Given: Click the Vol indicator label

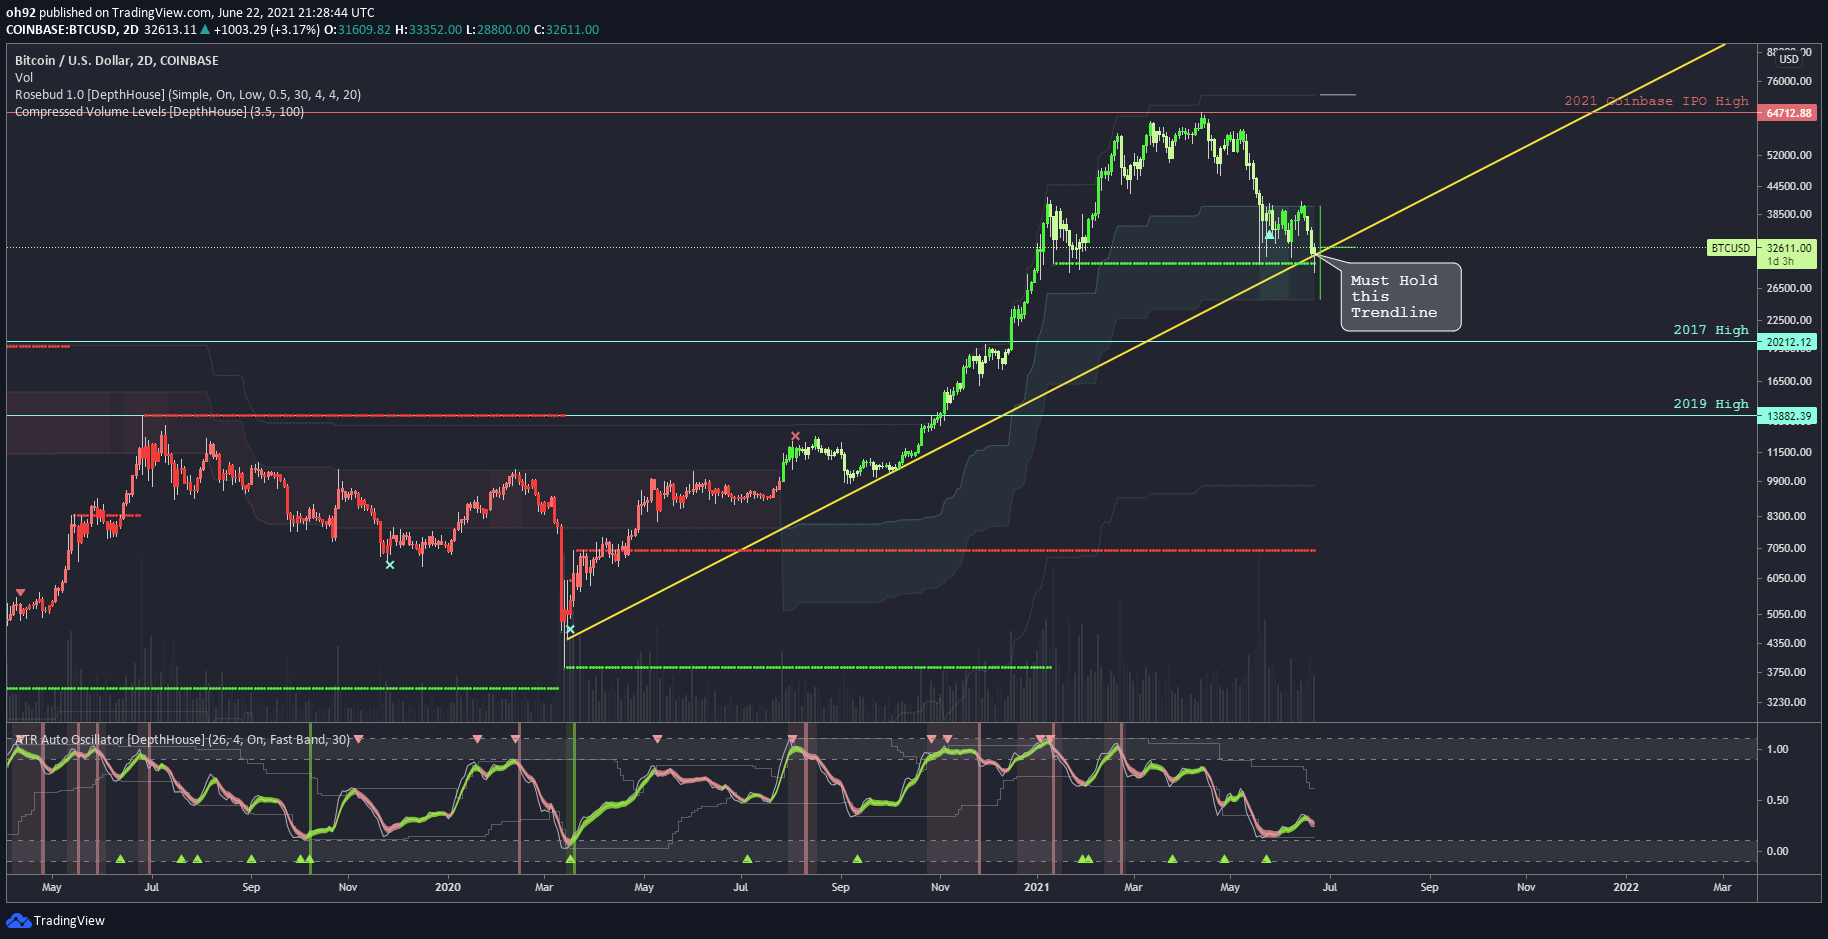Looking at the screenshot, I should pos(24,78).
